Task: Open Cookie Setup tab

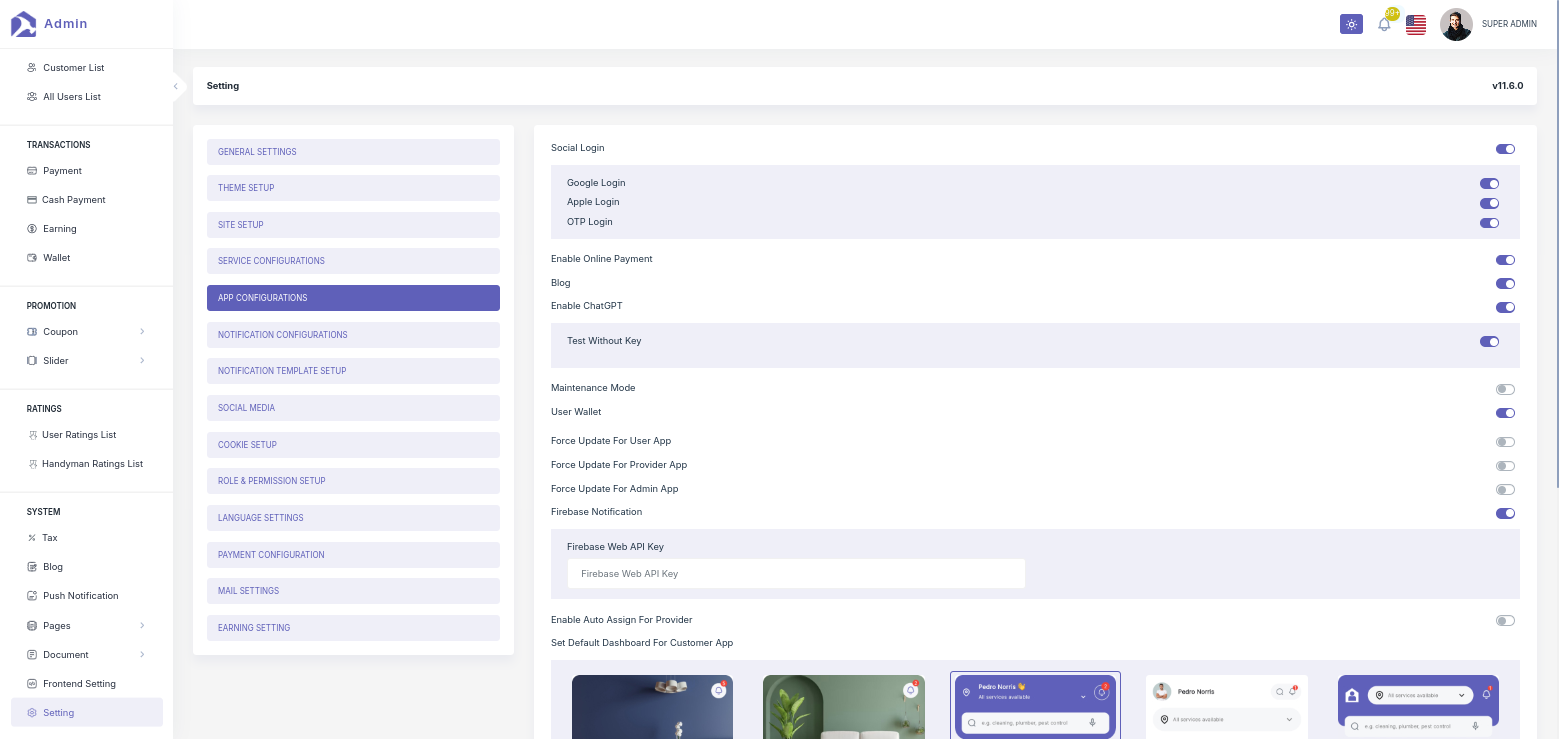Action: (x=353, y=445)
